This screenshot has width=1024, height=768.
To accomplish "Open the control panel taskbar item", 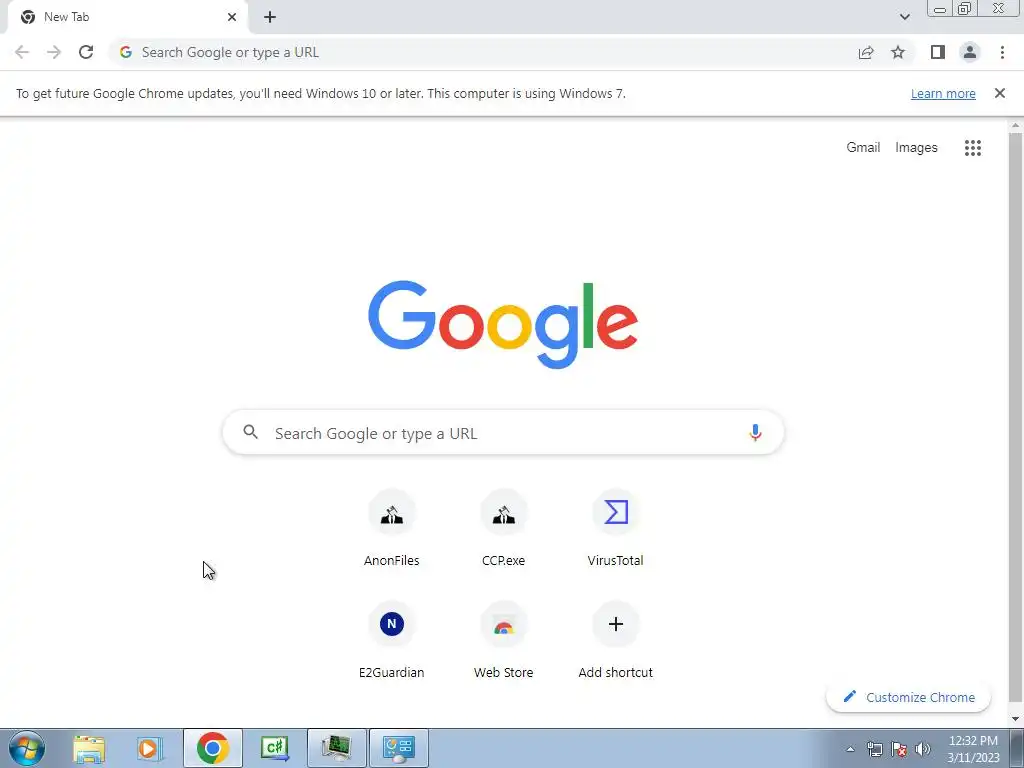I will [399, 748].
